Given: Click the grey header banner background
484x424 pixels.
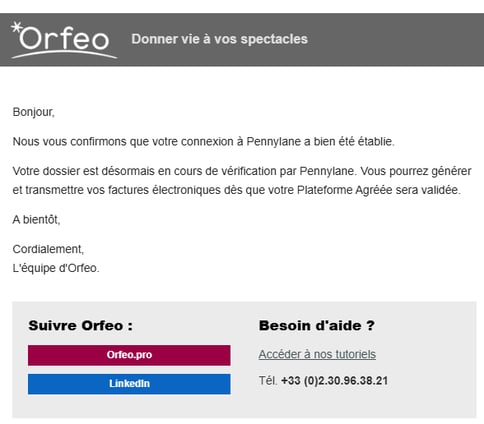Looking at the screenshot, I should pos(393,40).
